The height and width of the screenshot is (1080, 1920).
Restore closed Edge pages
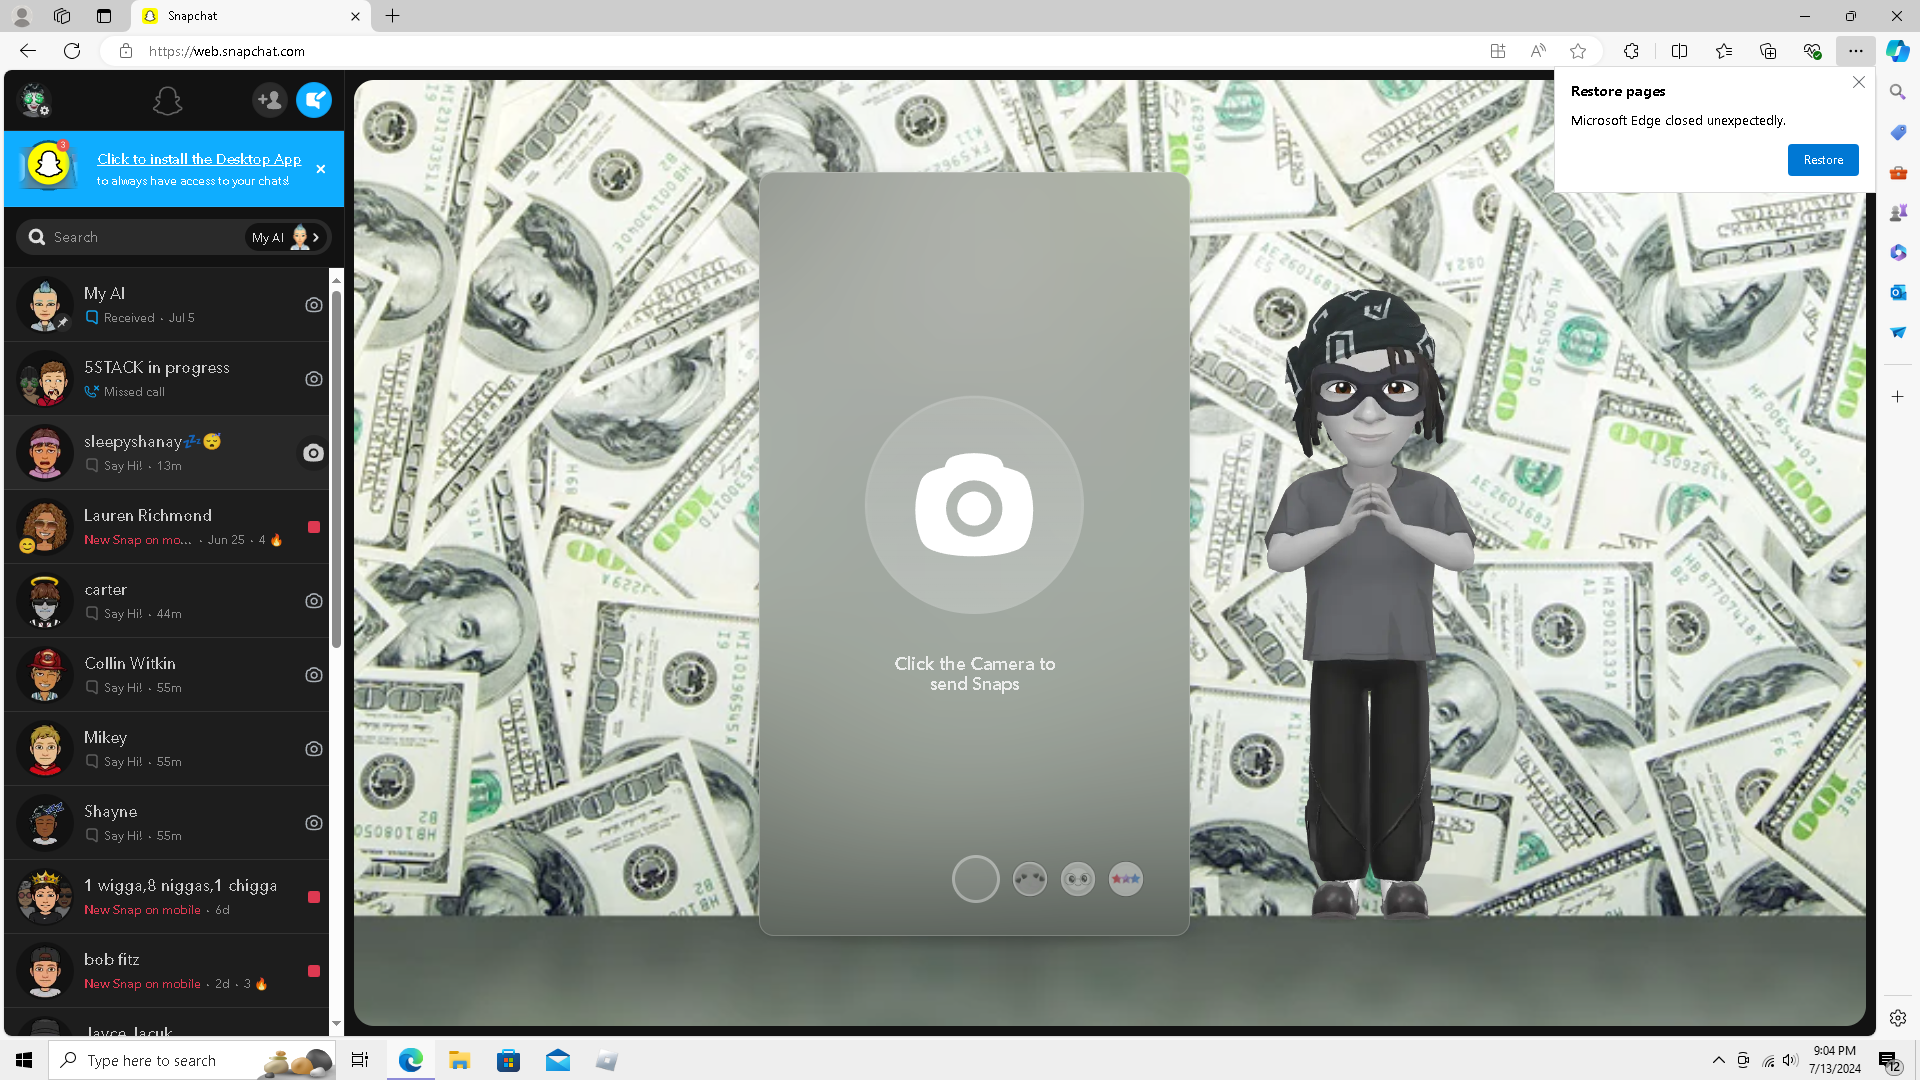(1823, 160)
